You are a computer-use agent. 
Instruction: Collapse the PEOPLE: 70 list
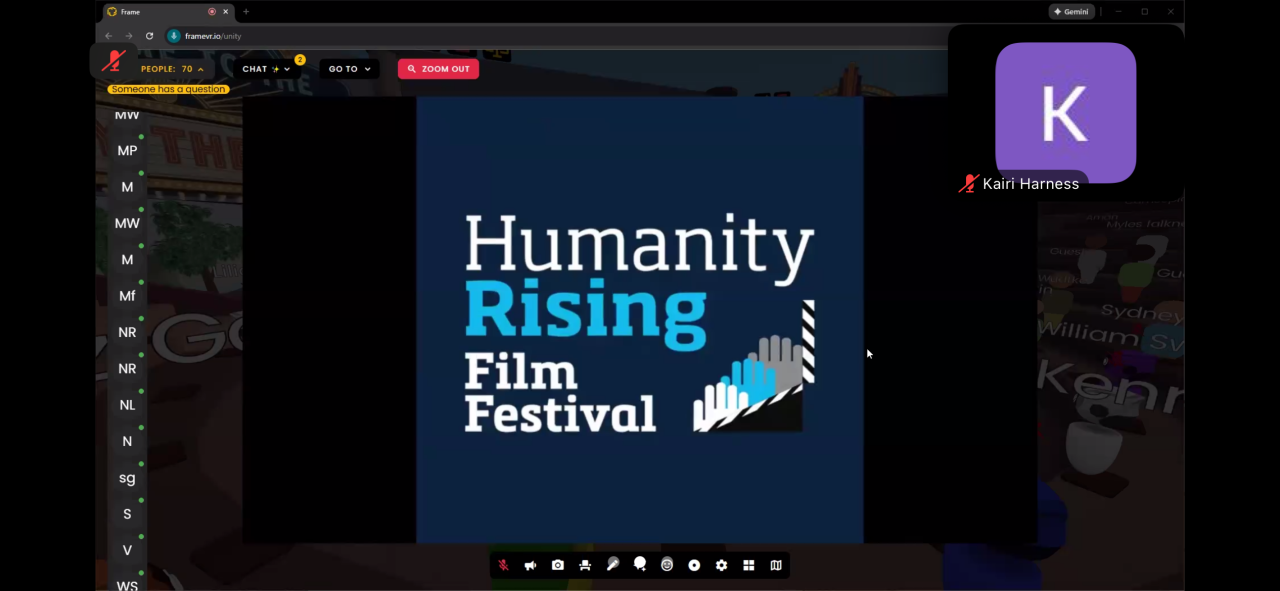point(173,69)
